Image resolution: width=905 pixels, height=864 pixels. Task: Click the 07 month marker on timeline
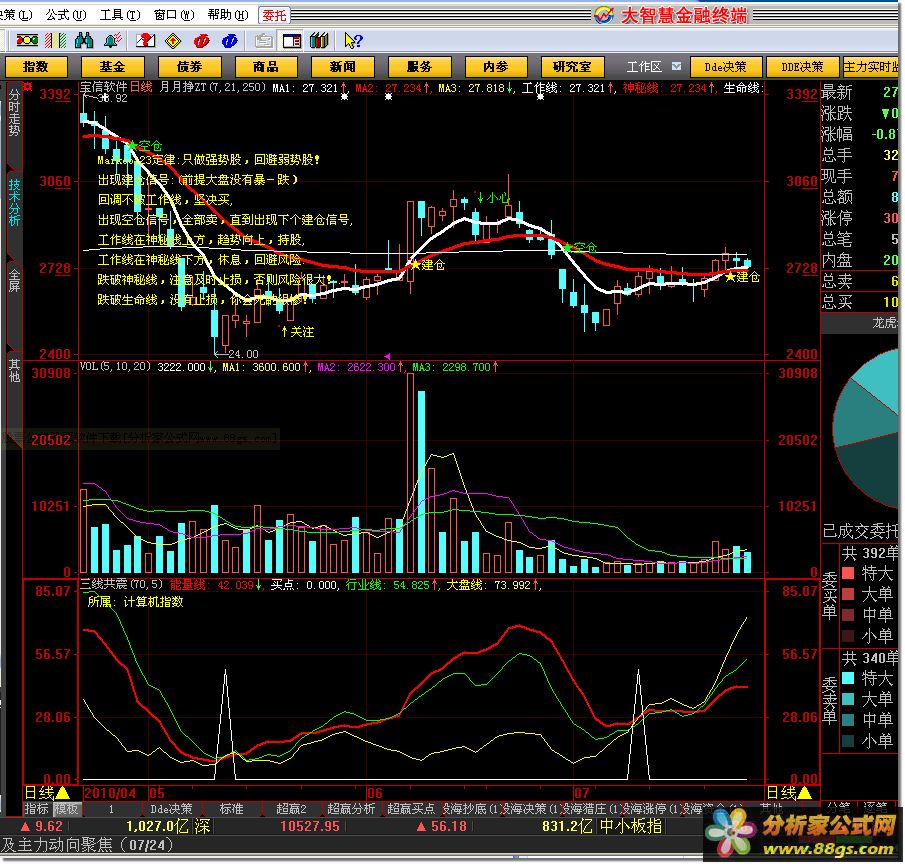(582, 793)
